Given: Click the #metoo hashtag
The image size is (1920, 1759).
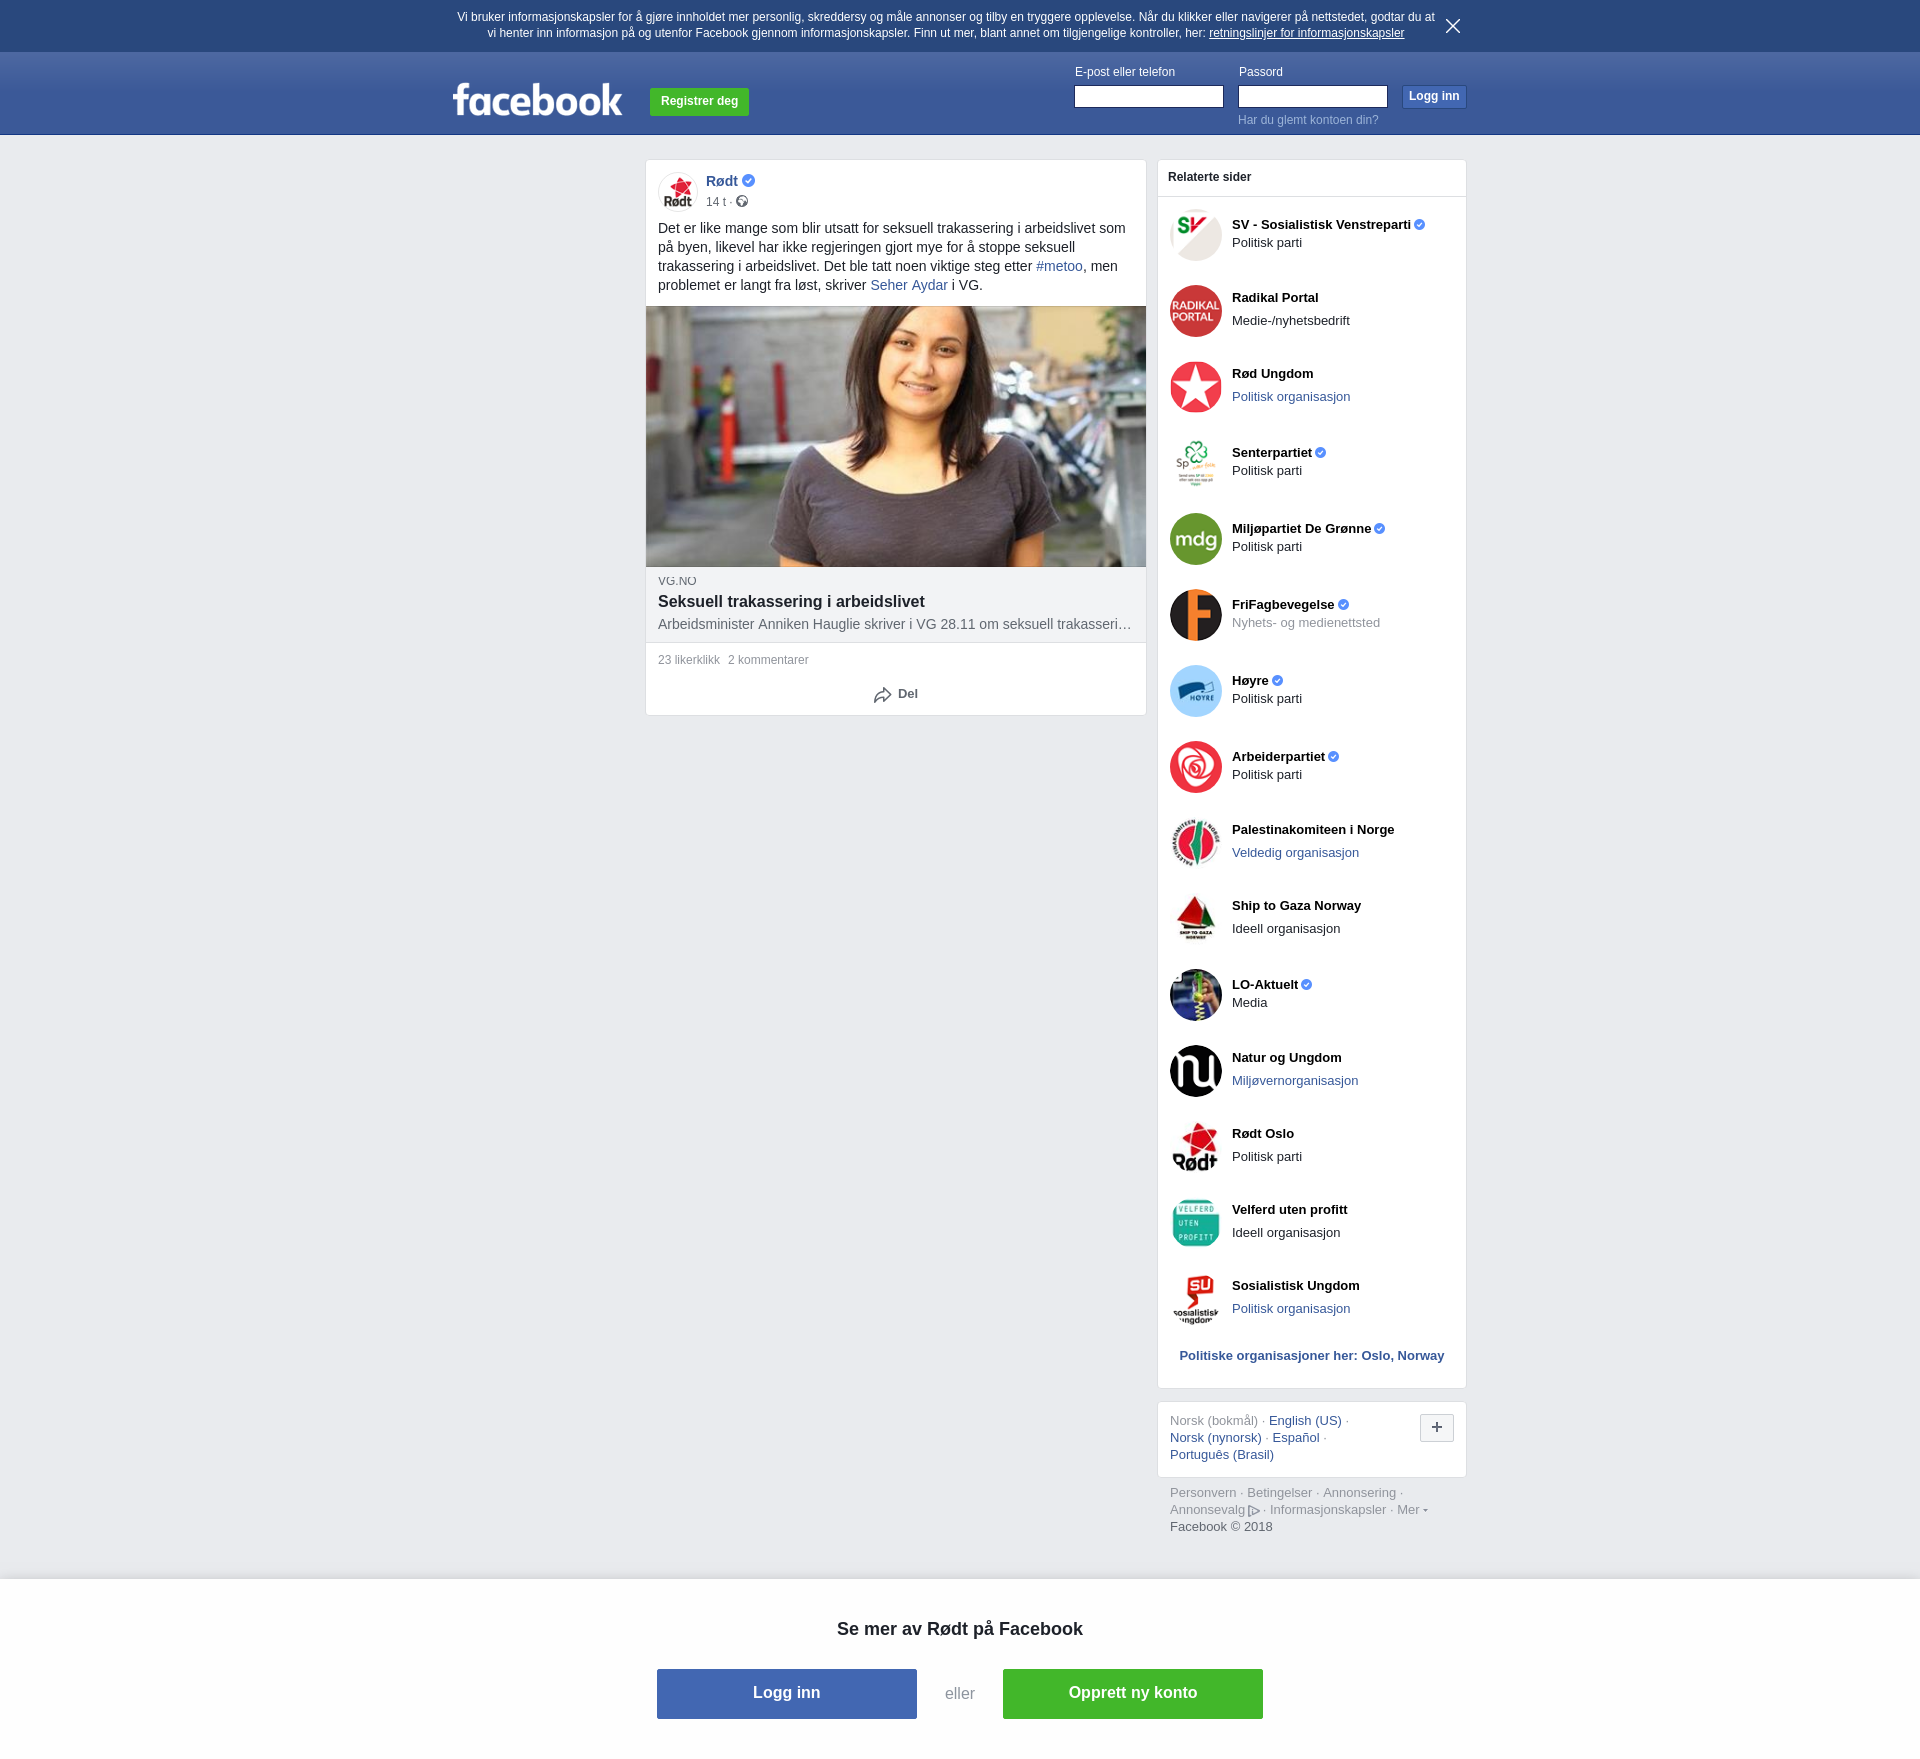Looking at the screenshot, I should point(1059,266).
